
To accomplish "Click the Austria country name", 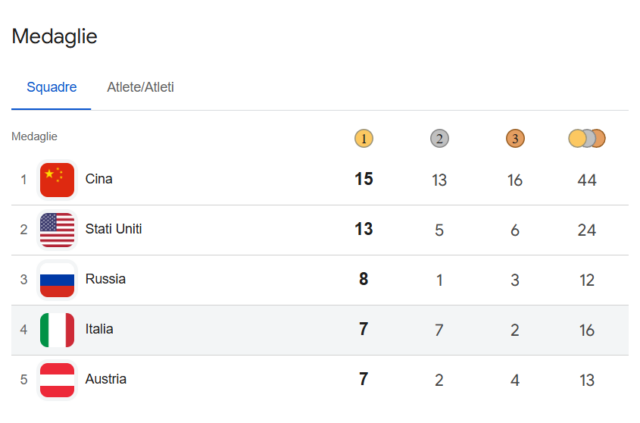I will (106, 379).
